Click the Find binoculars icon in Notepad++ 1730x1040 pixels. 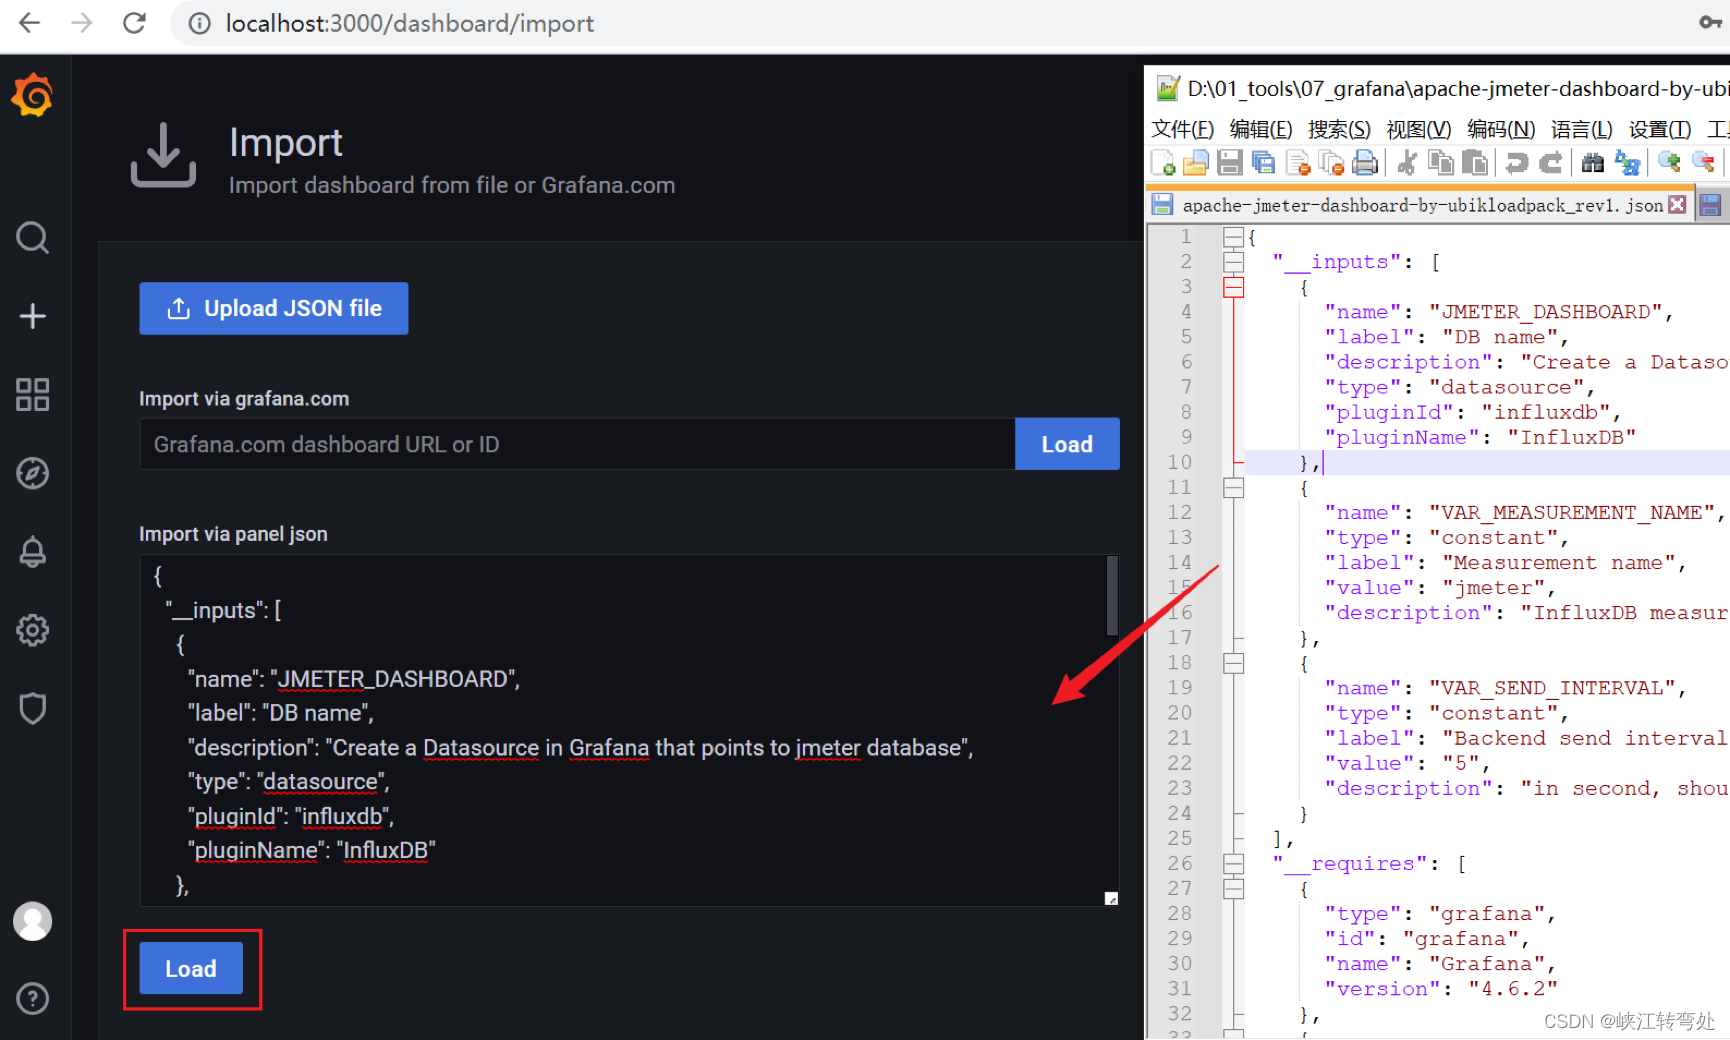(1593, 162)
